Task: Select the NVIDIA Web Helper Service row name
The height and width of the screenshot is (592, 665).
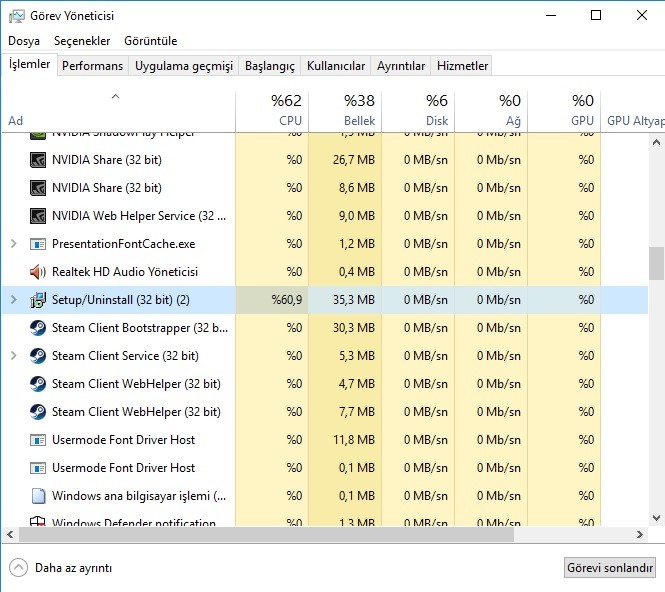Action: [x=139, y=216]
